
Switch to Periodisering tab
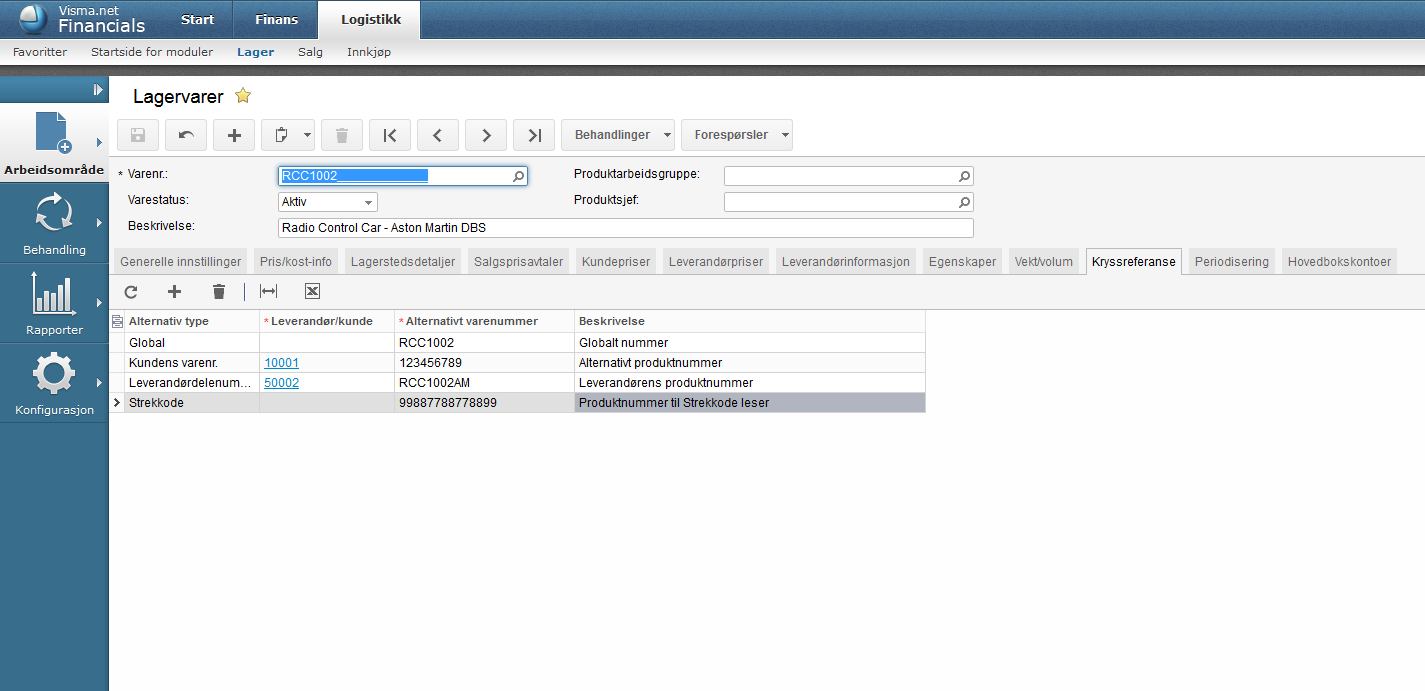[1232, 262]
